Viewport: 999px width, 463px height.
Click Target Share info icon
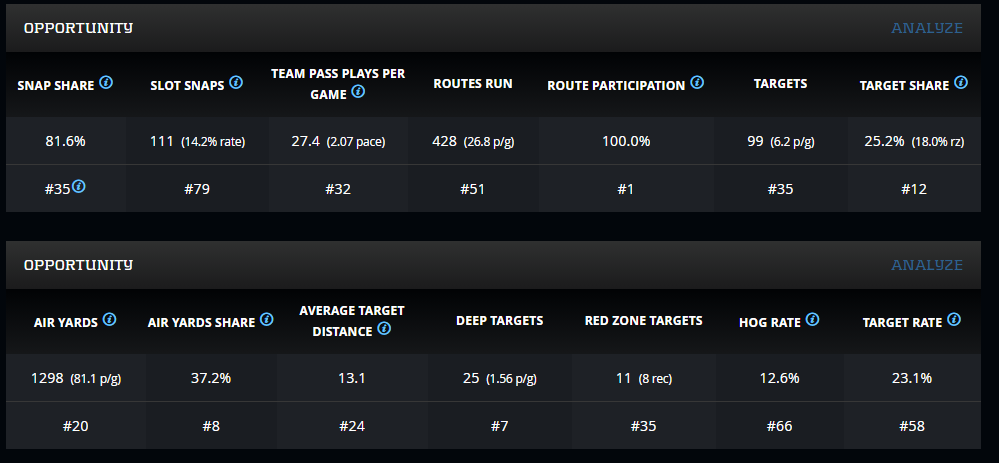click(960, 83)
